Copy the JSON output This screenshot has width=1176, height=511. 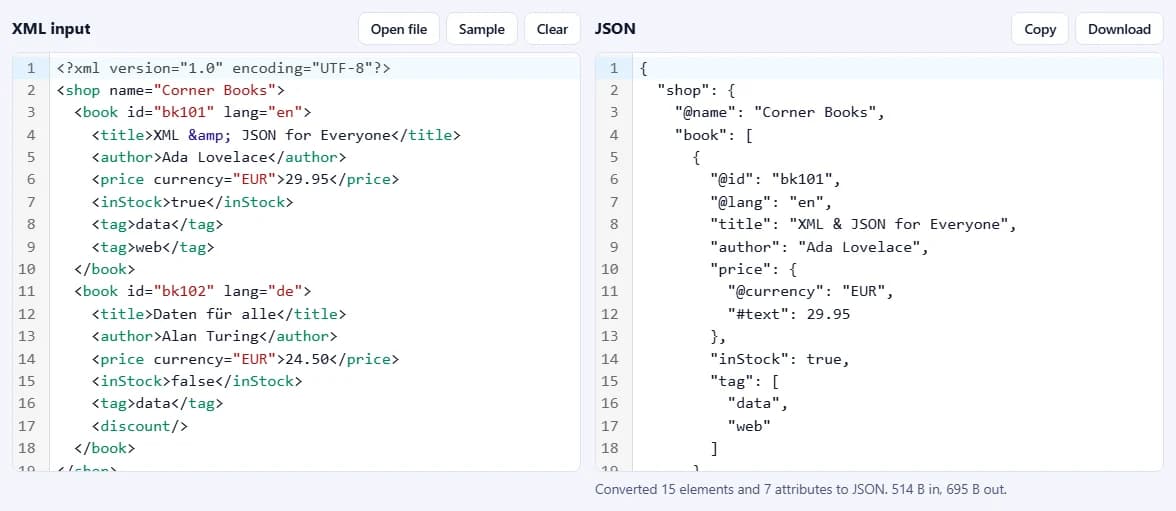tap(1040, 29)
